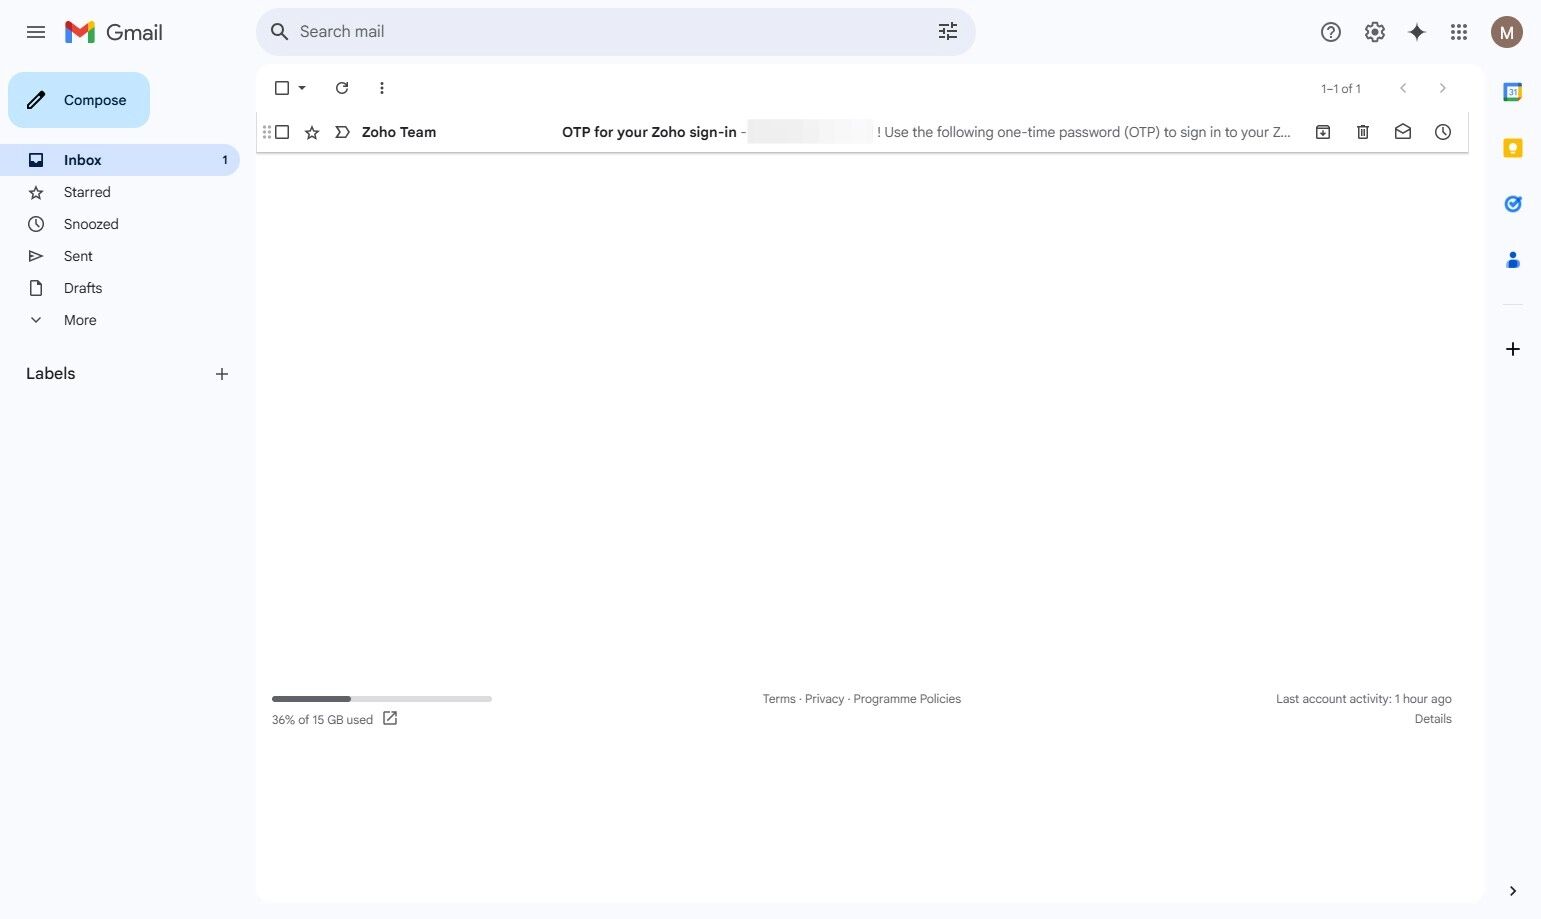This screenshot has height=919, width=1541.
Task: Open storage management external link icon
Action: point(390,718)
